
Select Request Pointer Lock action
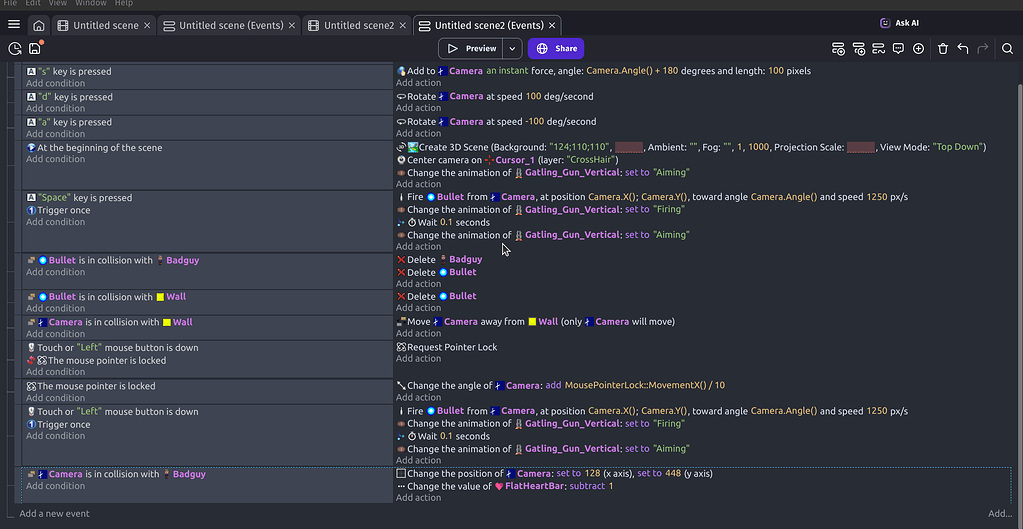[447, 347]
